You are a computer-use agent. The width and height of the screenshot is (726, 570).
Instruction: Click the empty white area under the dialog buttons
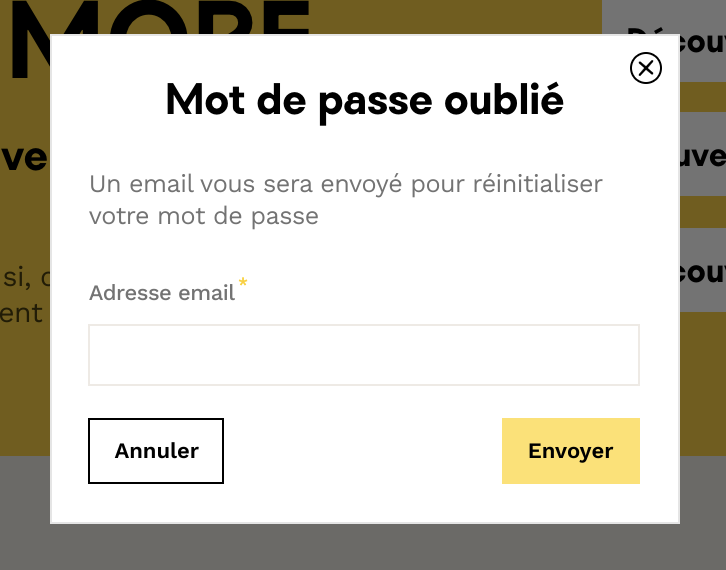tap(364, 503)
